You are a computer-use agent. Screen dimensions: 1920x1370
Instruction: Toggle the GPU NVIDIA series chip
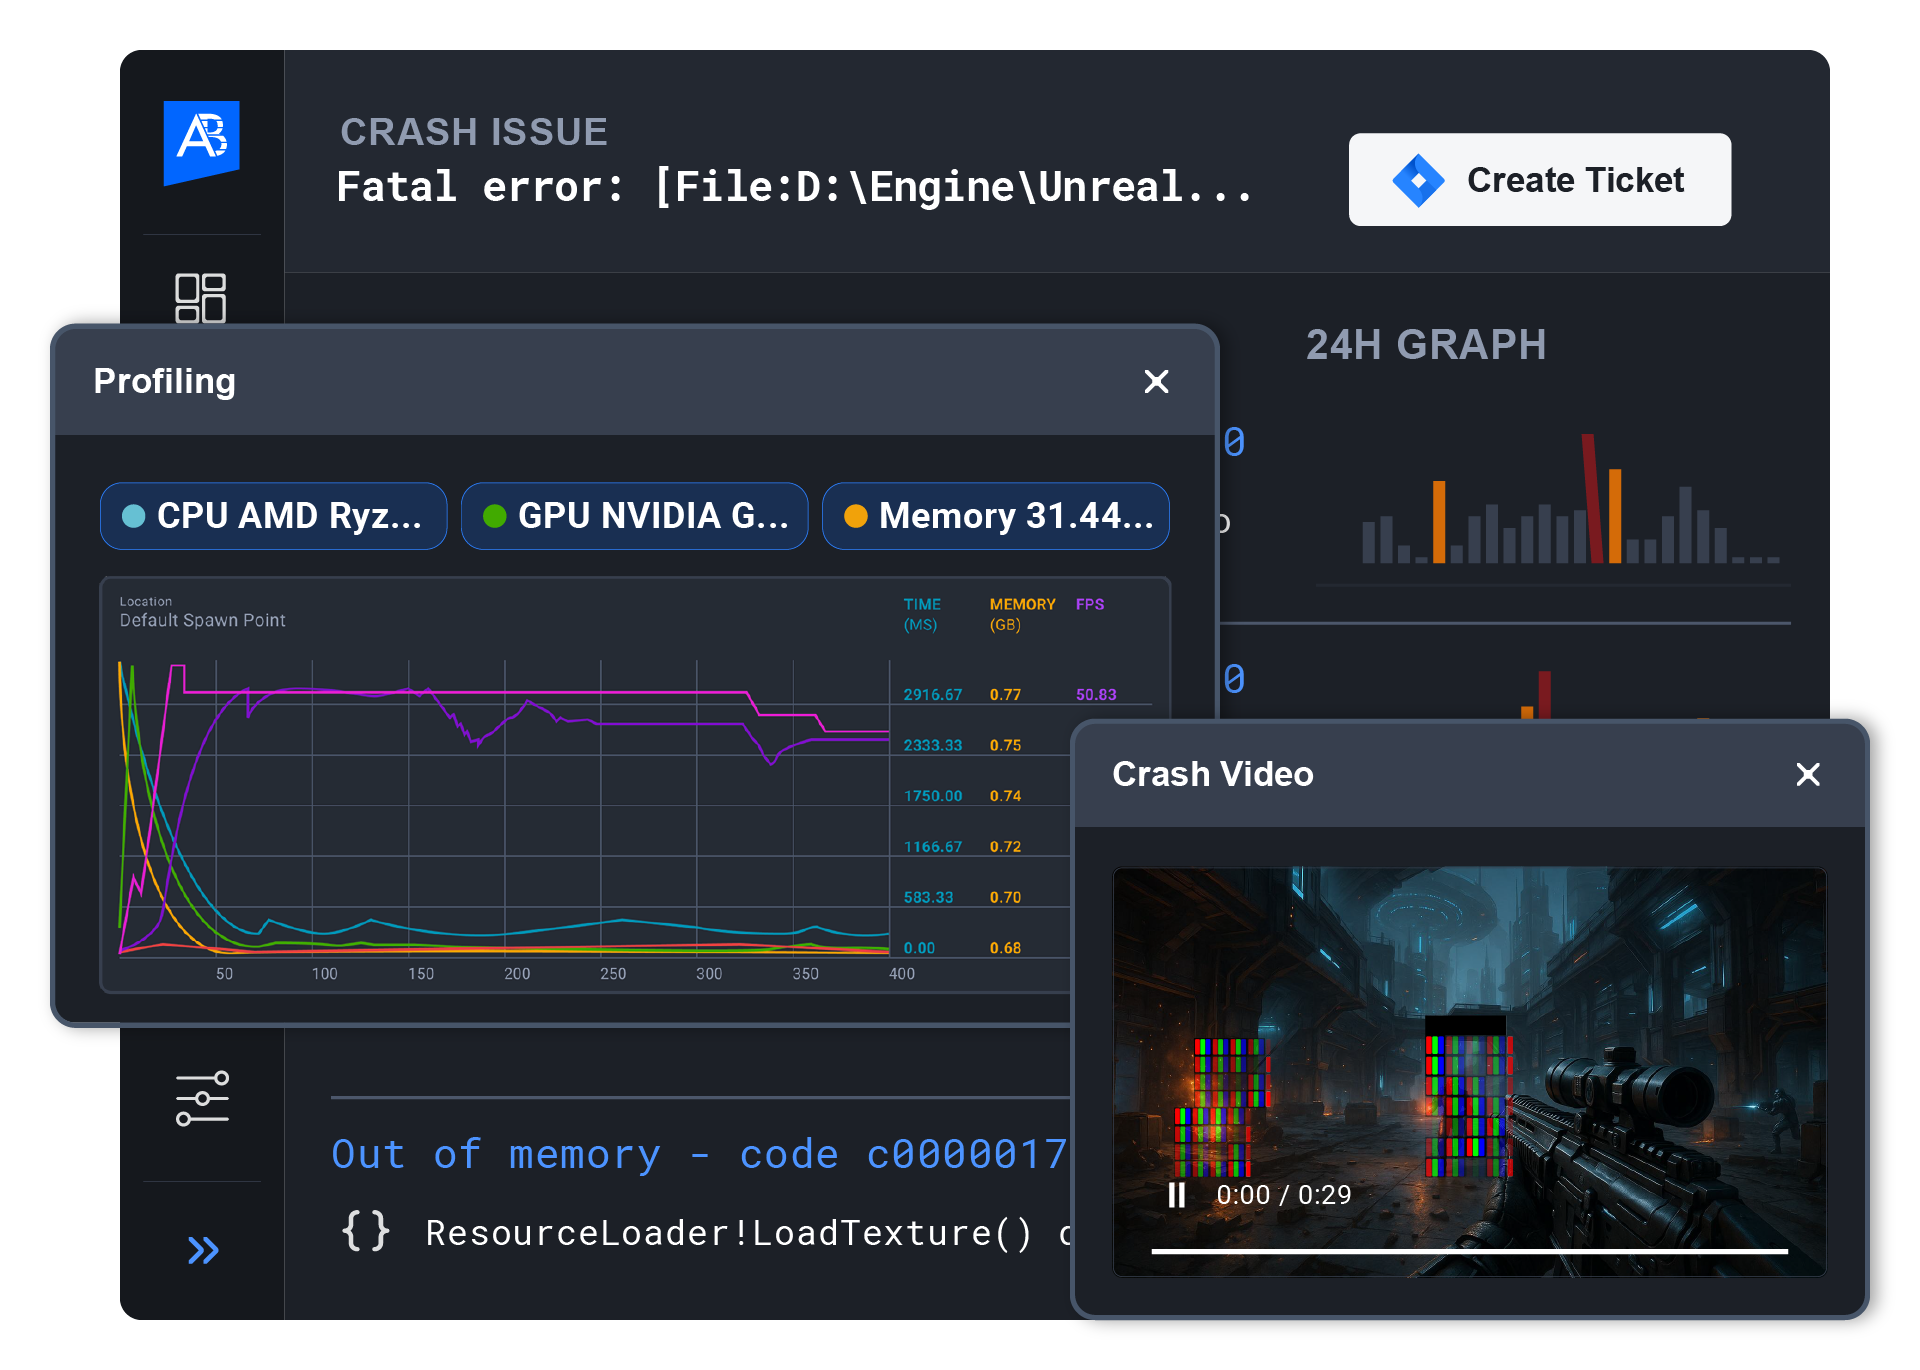(x=635, y=516)
